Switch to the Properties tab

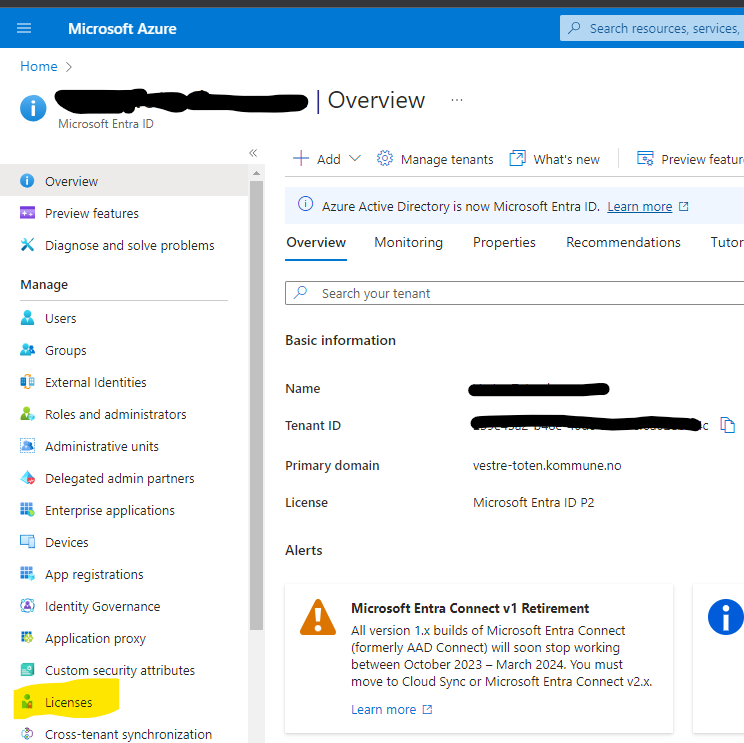[x=504, y=242]
